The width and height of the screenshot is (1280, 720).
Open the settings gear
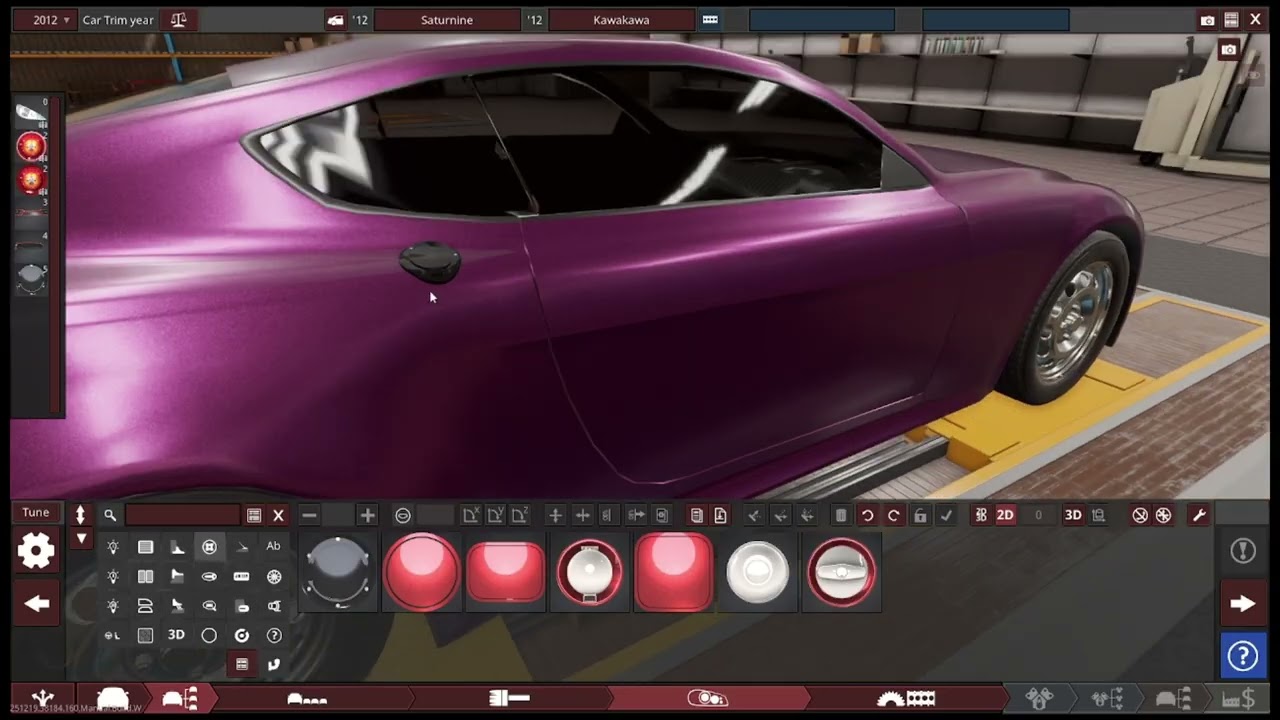[36, 551]
